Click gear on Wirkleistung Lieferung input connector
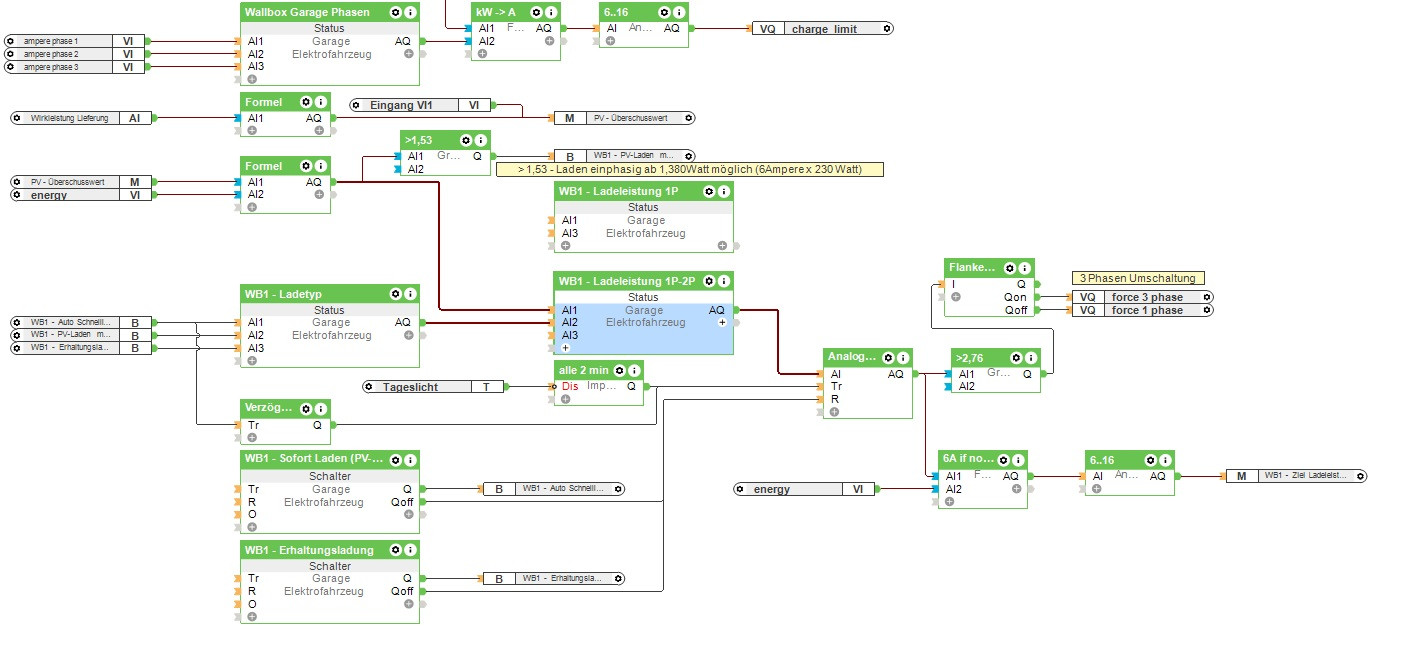 coord(18,118)
